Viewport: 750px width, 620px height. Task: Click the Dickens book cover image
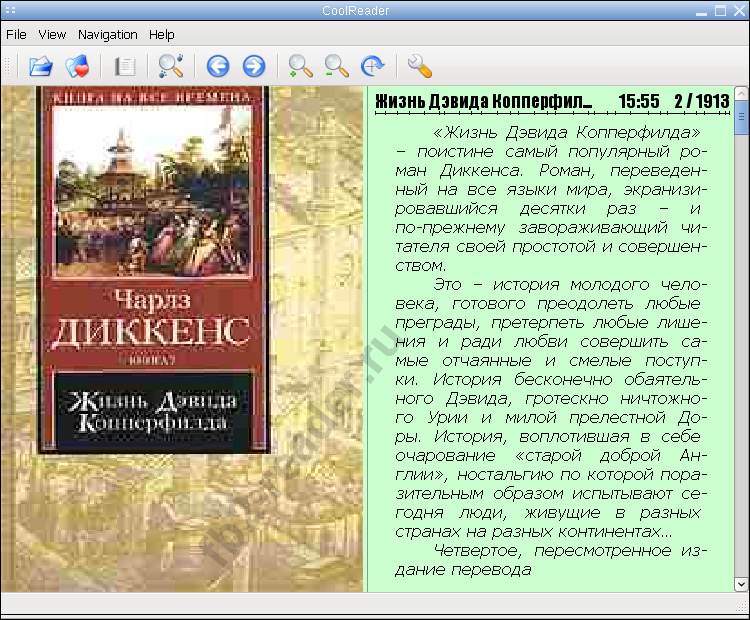(x=153, y=269)
